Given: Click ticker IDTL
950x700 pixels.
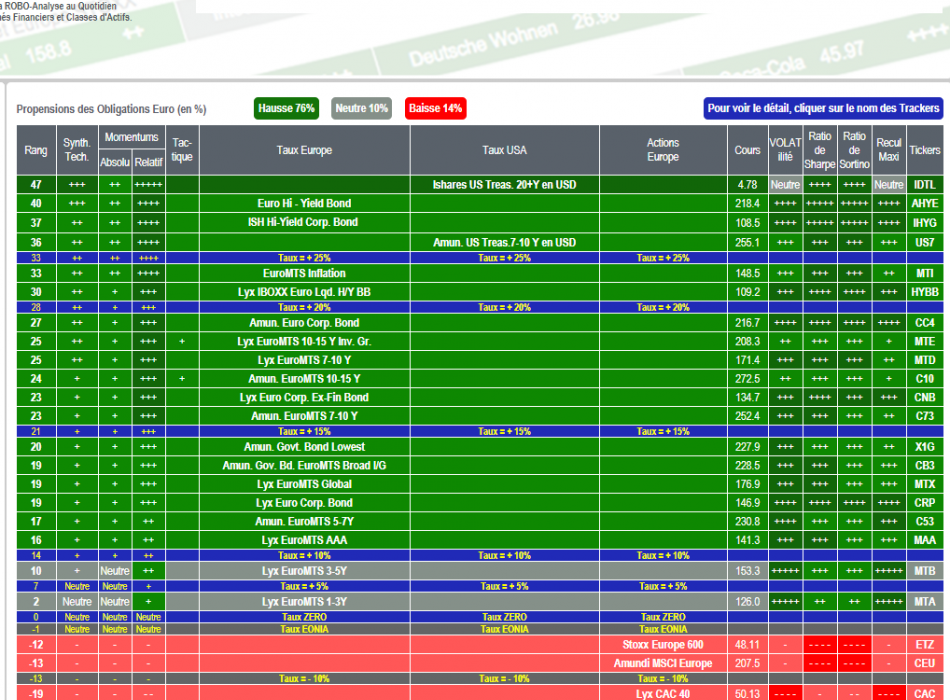Looking at the screenshot, I should click(925, 185).
